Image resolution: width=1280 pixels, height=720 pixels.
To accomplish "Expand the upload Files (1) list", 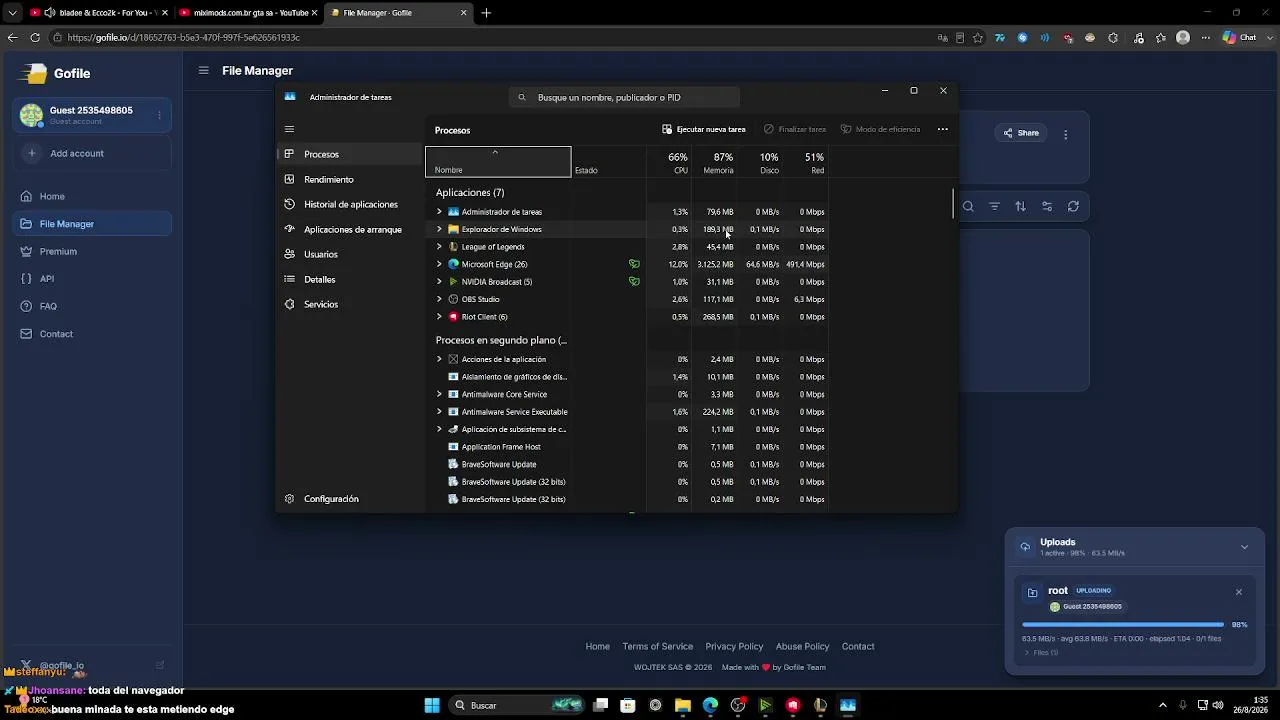I will coord(1041,653).
